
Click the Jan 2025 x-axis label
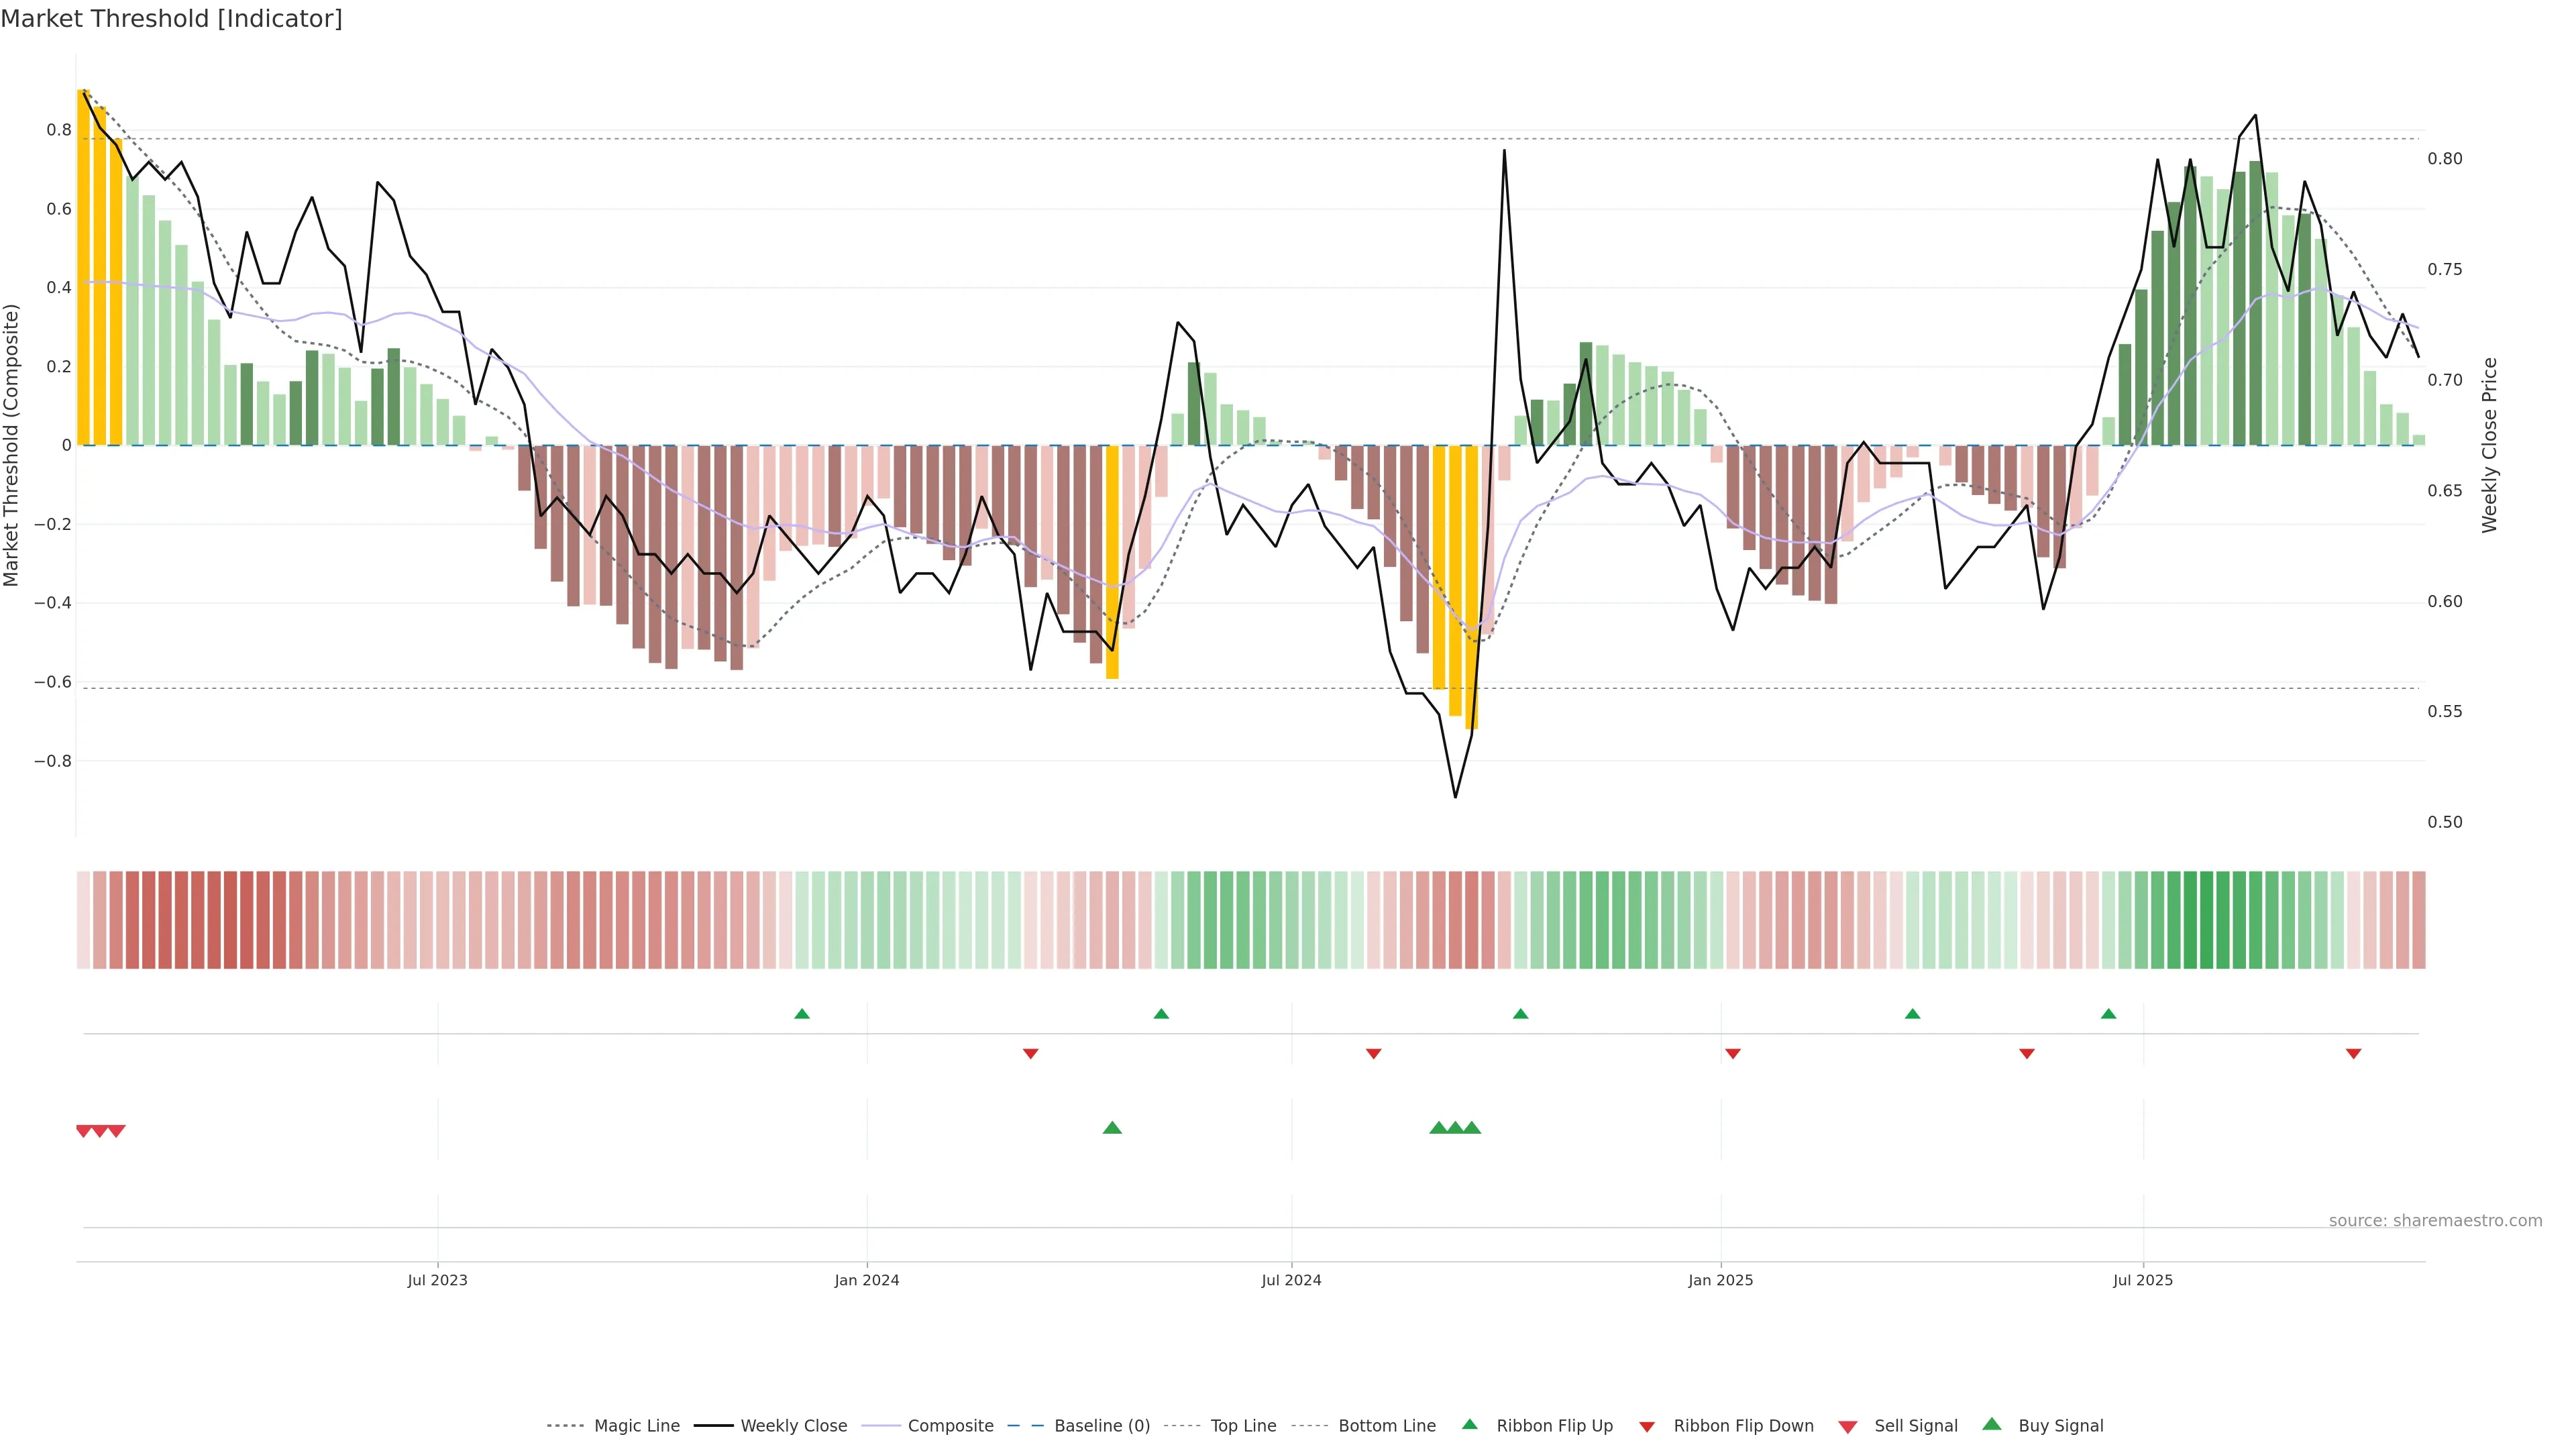1720,1280
